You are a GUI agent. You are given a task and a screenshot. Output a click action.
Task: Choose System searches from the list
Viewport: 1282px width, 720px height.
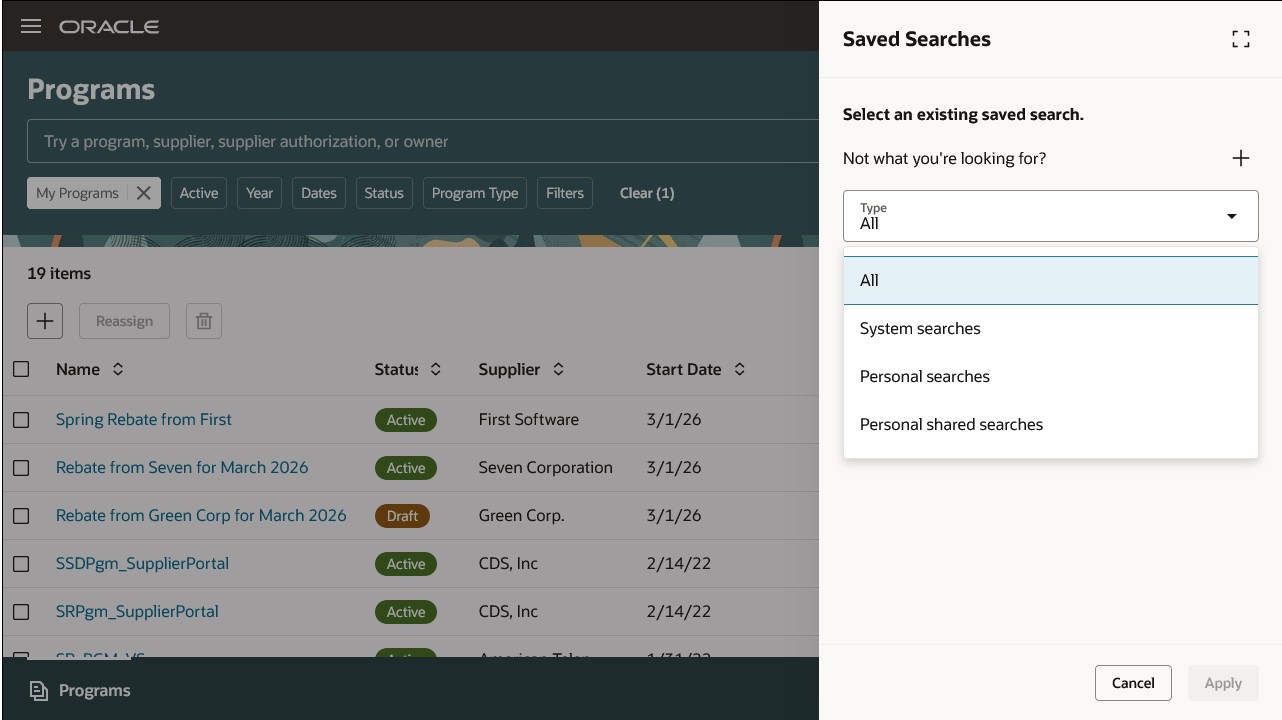pos(920,329)
